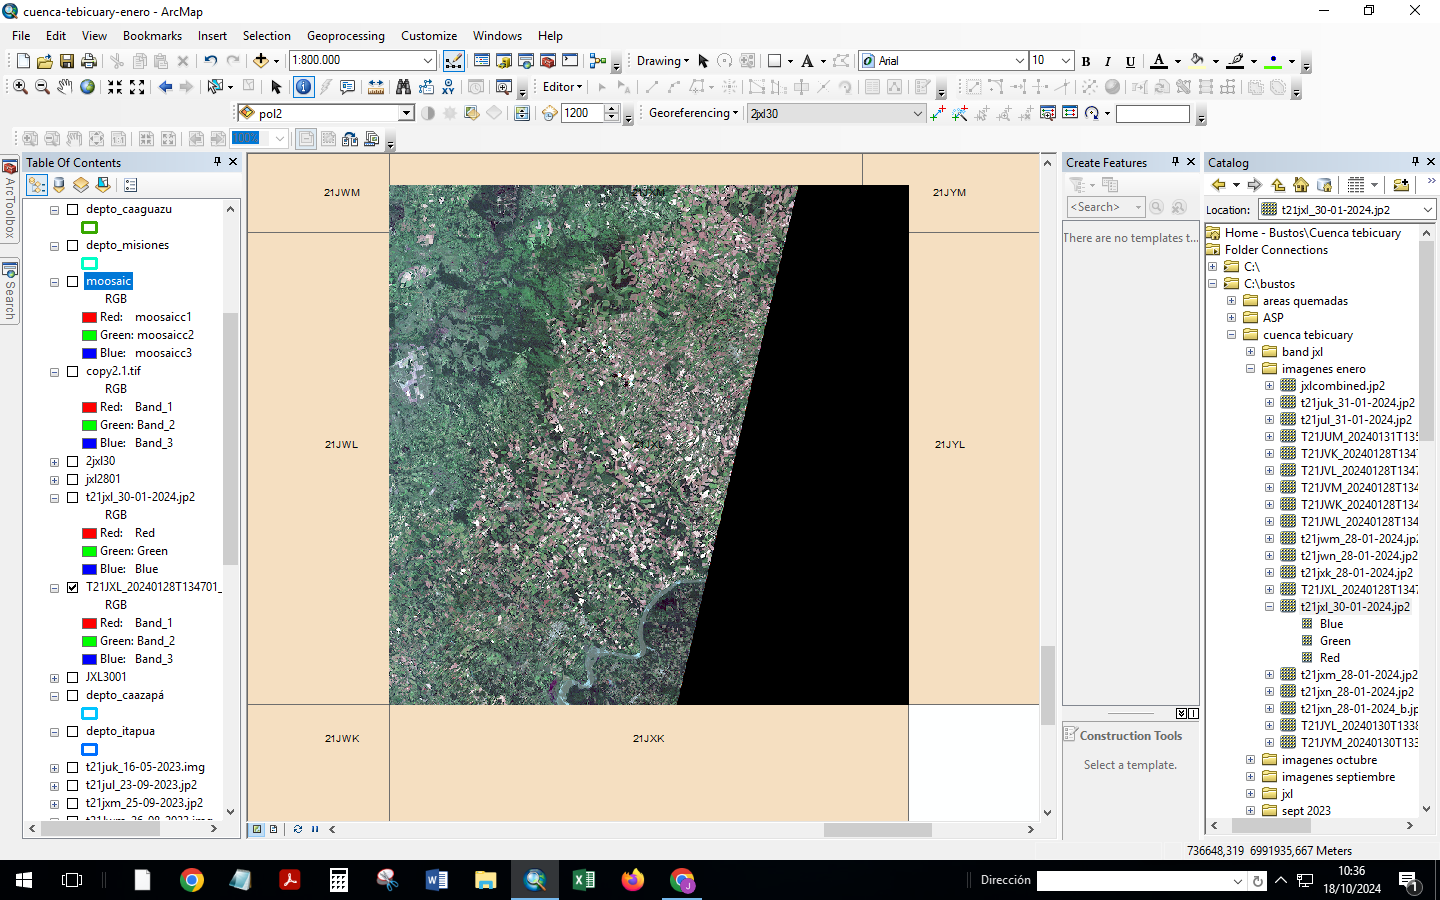Open the Georeferencing menu button
The height and width of the screenshot is (900, 1440).
coord(693,113)
